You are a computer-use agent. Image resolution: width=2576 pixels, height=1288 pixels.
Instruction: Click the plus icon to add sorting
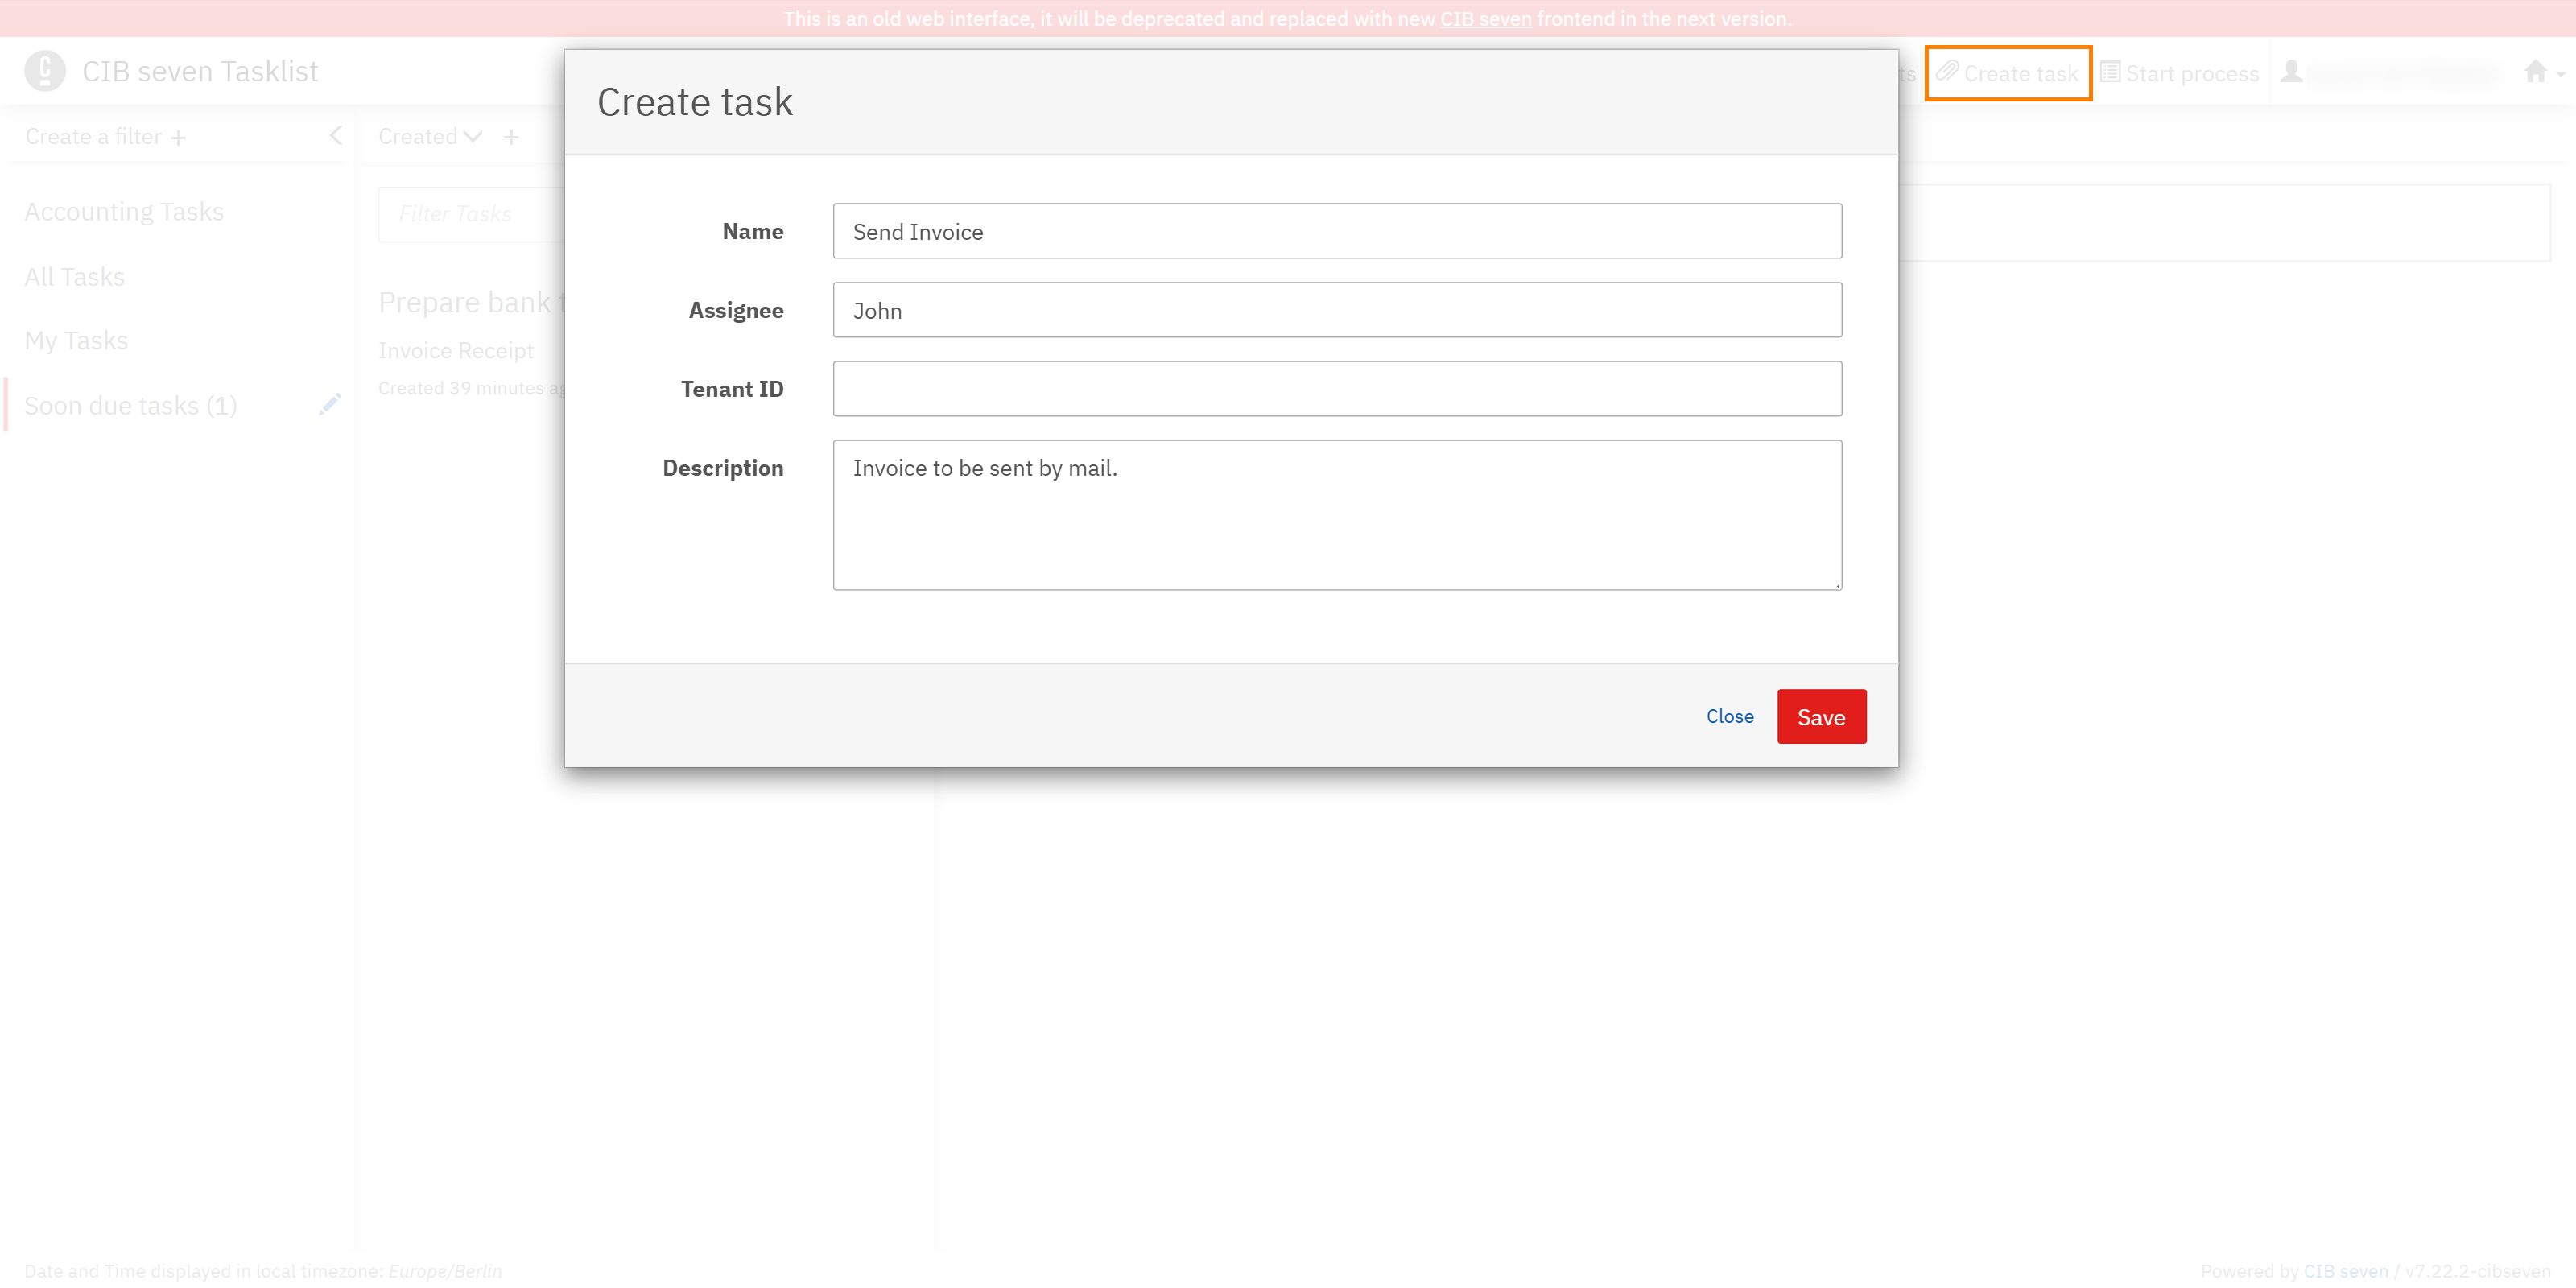pyautogui.click(x=511, y=137)
